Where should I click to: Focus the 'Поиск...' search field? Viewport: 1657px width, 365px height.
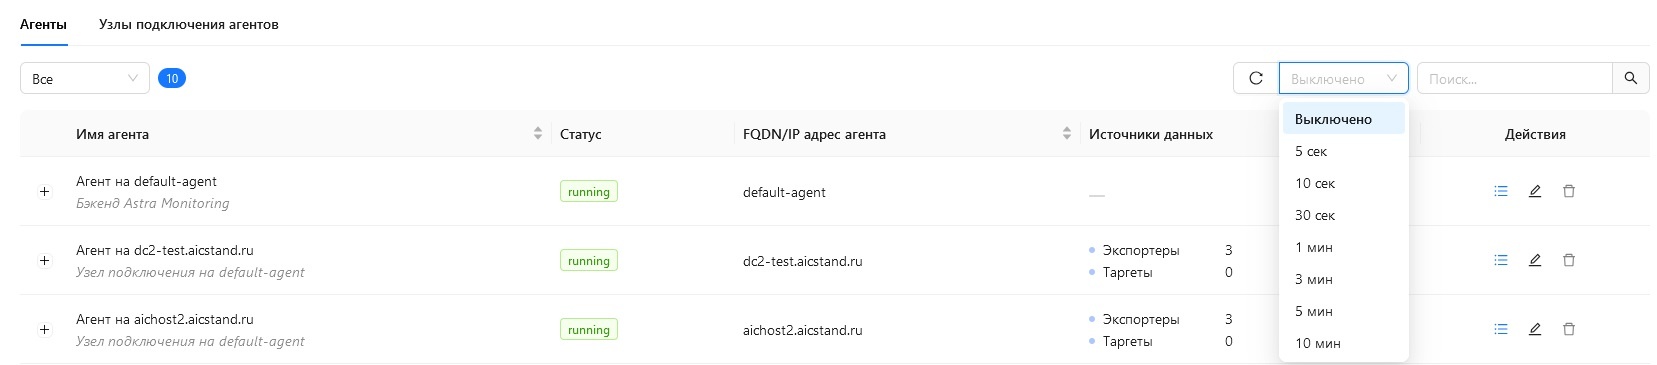click(x=1515, y=78)
